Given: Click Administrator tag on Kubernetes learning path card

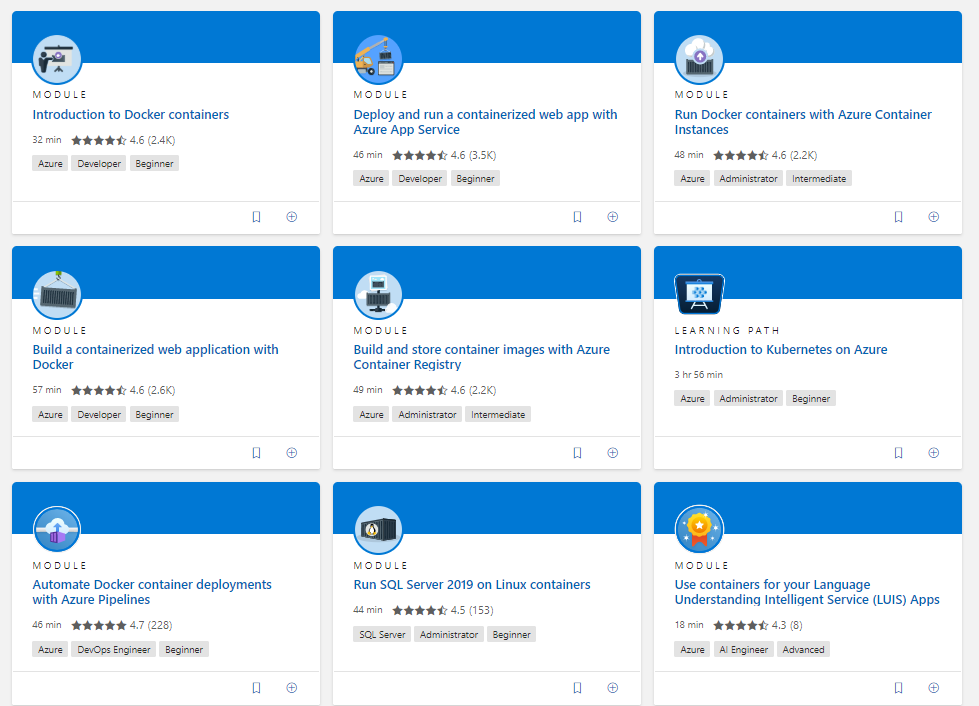Looking at the screenshot, I should [748, 398].
